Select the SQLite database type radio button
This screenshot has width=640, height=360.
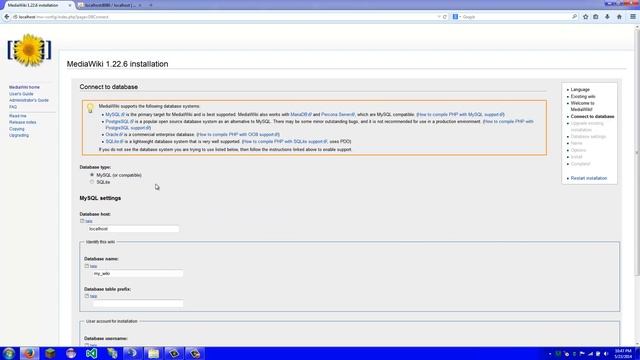point(92,182)
